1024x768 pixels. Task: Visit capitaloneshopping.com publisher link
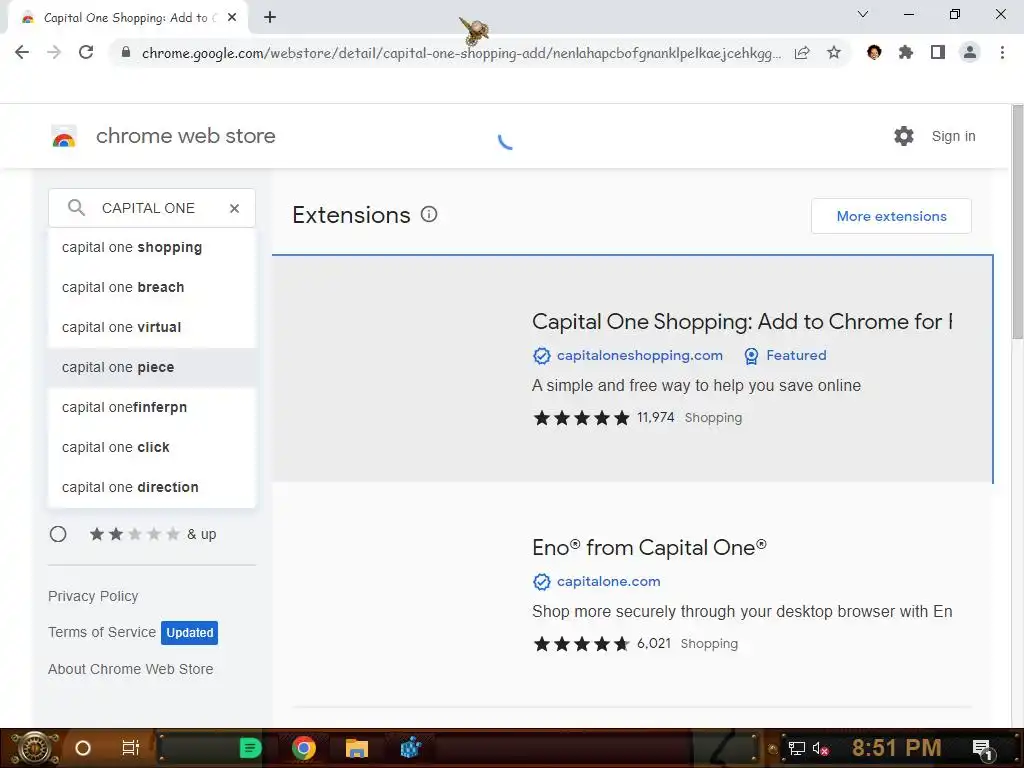coord(639,355)
